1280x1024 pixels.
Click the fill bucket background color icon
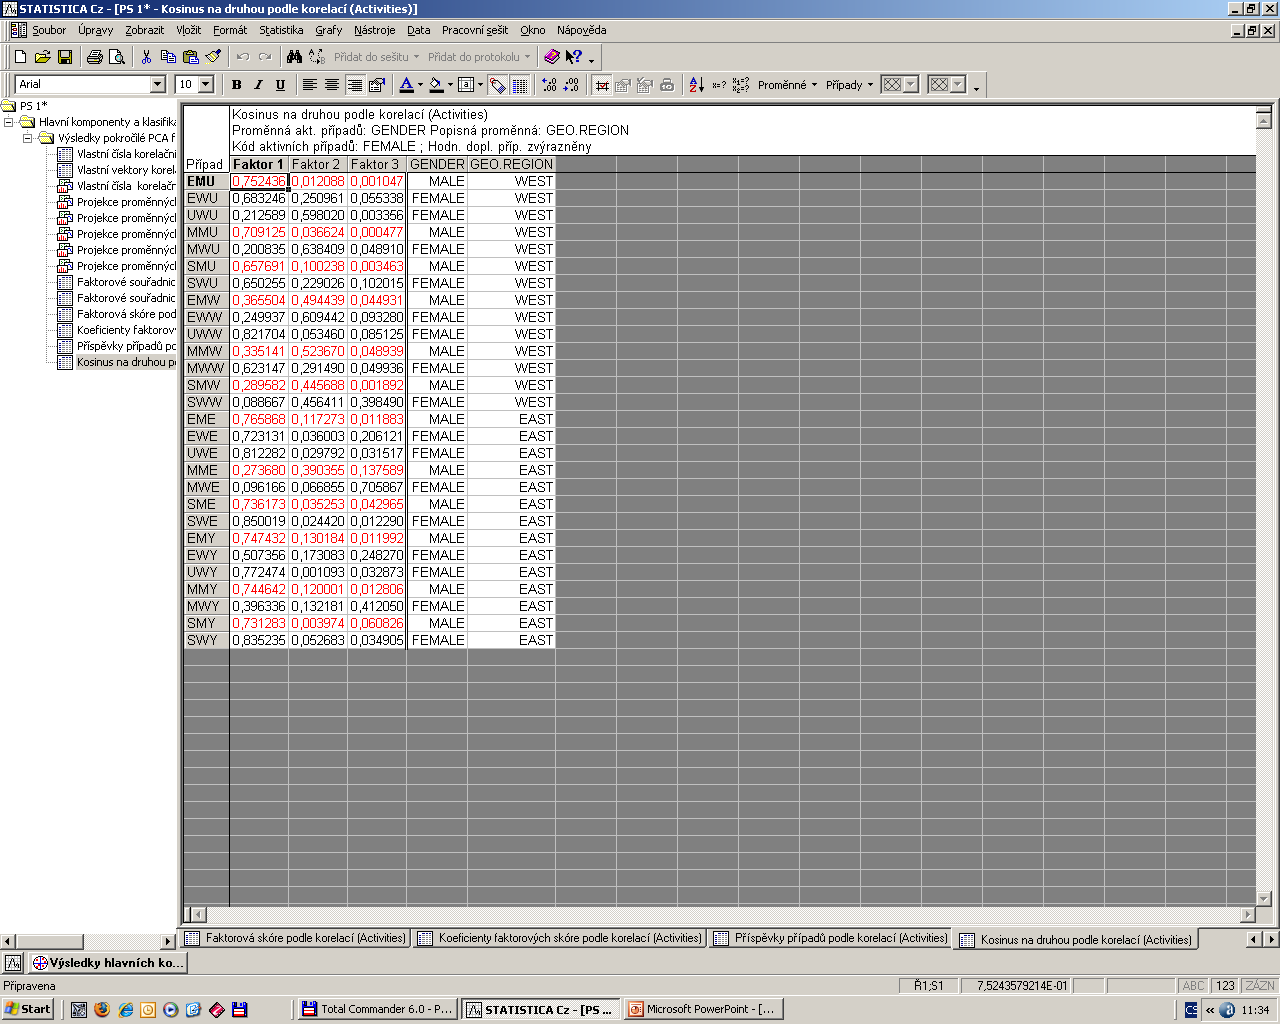click(436, 85)
